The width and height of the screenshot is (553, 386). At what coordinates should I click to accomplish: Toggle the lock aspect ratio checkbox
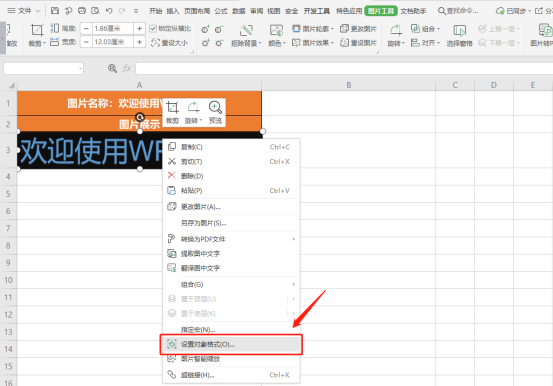(x=153, y=29)
